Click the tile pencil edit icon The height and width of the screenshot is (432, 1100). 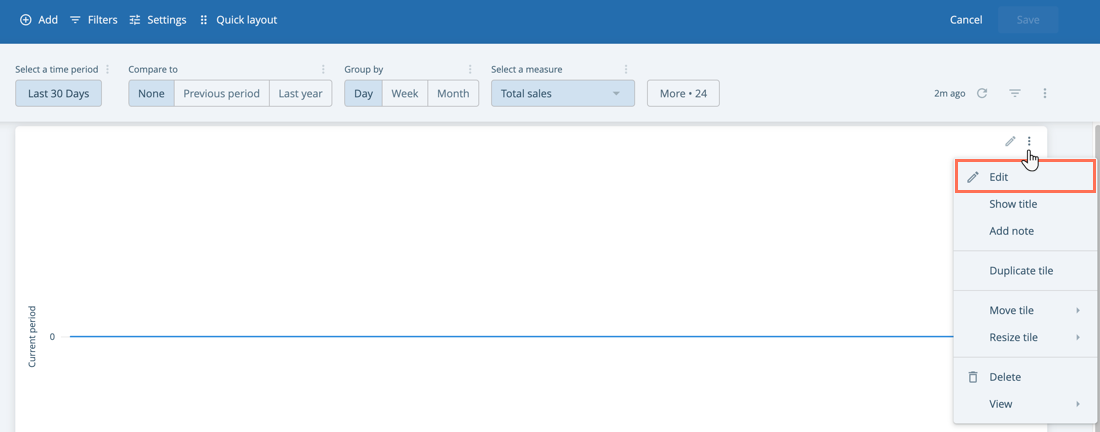1010,141
